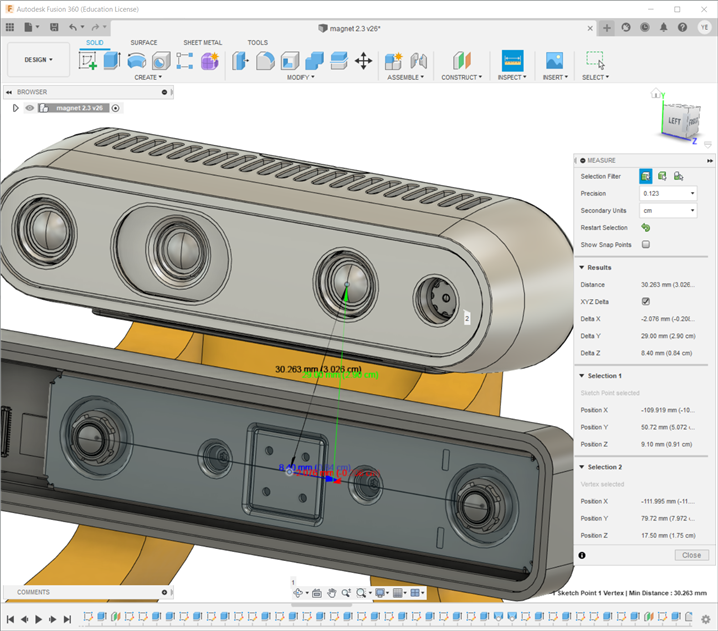This screenshot has width=718, height=631.
Task: Uncheck the XYZ Delta checkbox
Action: [646, 301]
